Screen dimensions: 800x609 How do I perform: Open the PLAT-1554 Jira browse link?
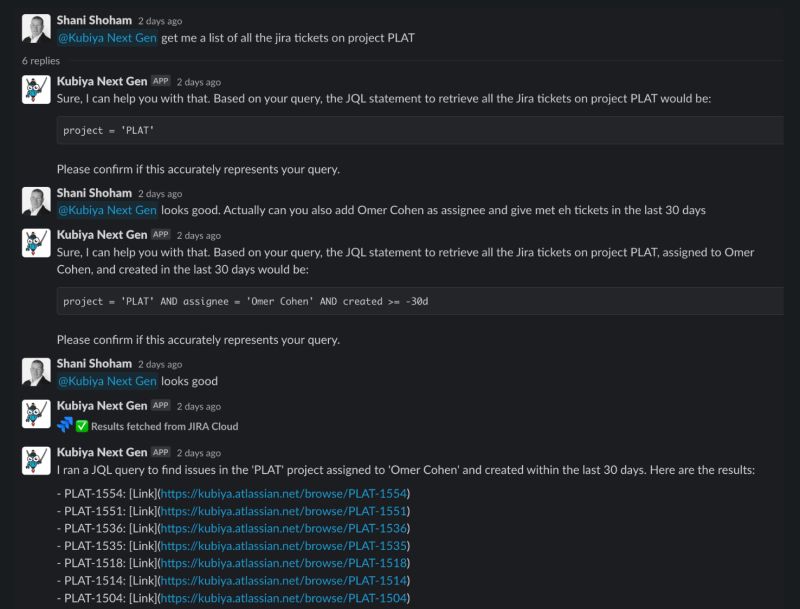click(x=284, y=493)
